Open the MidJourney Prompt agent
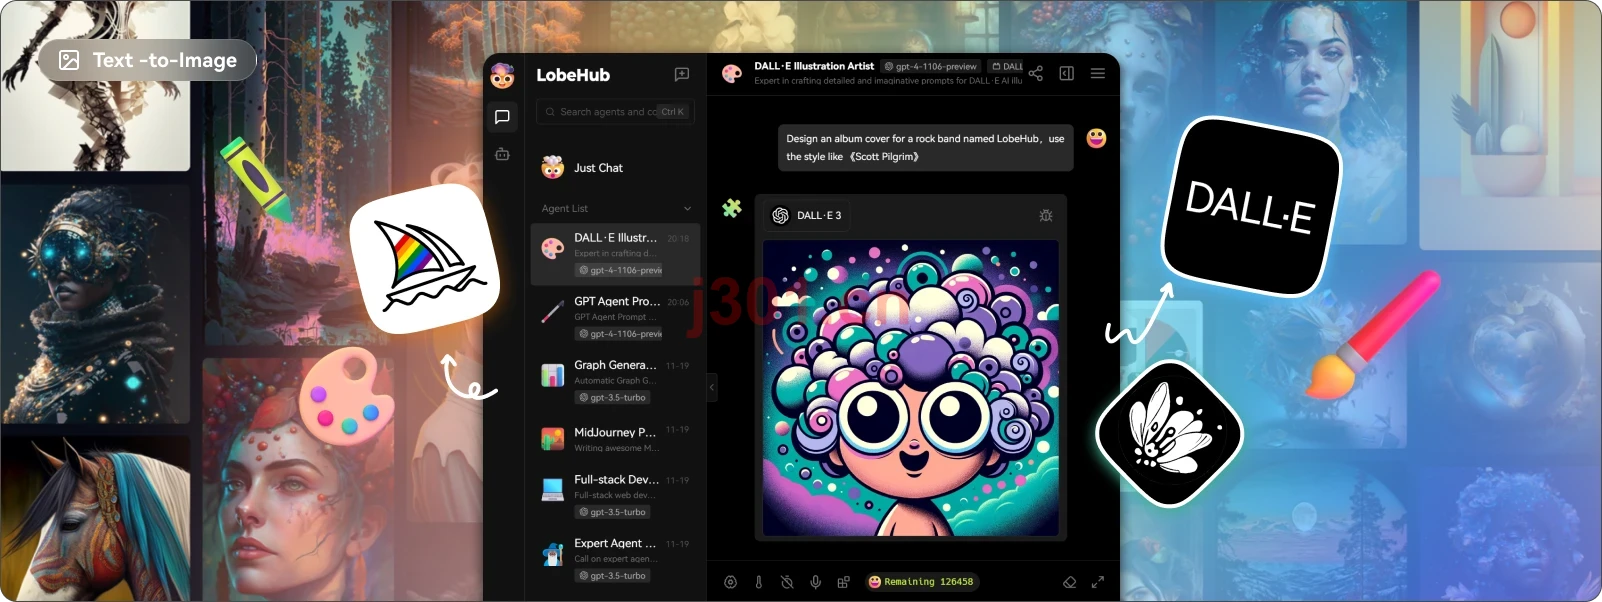Image resolution: width=1602 pixels, height=602 pixels. tap(616, 439)
